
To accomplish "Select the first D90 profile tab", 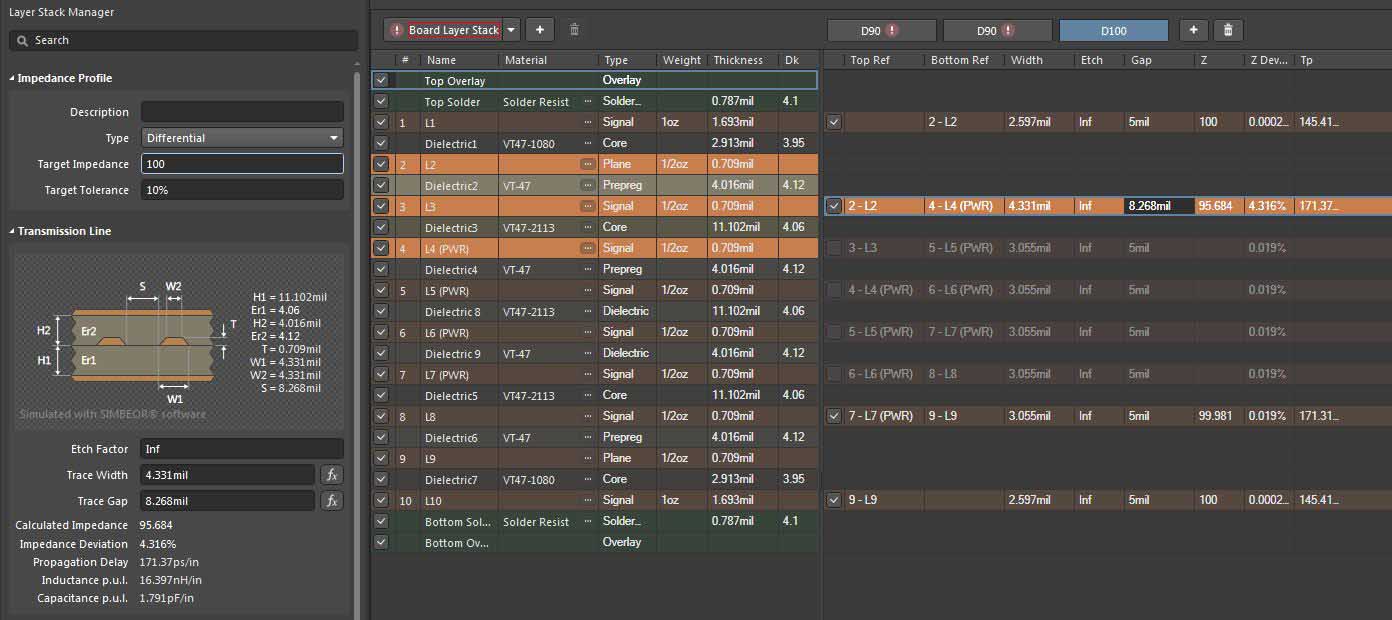I will pos(881,30).
